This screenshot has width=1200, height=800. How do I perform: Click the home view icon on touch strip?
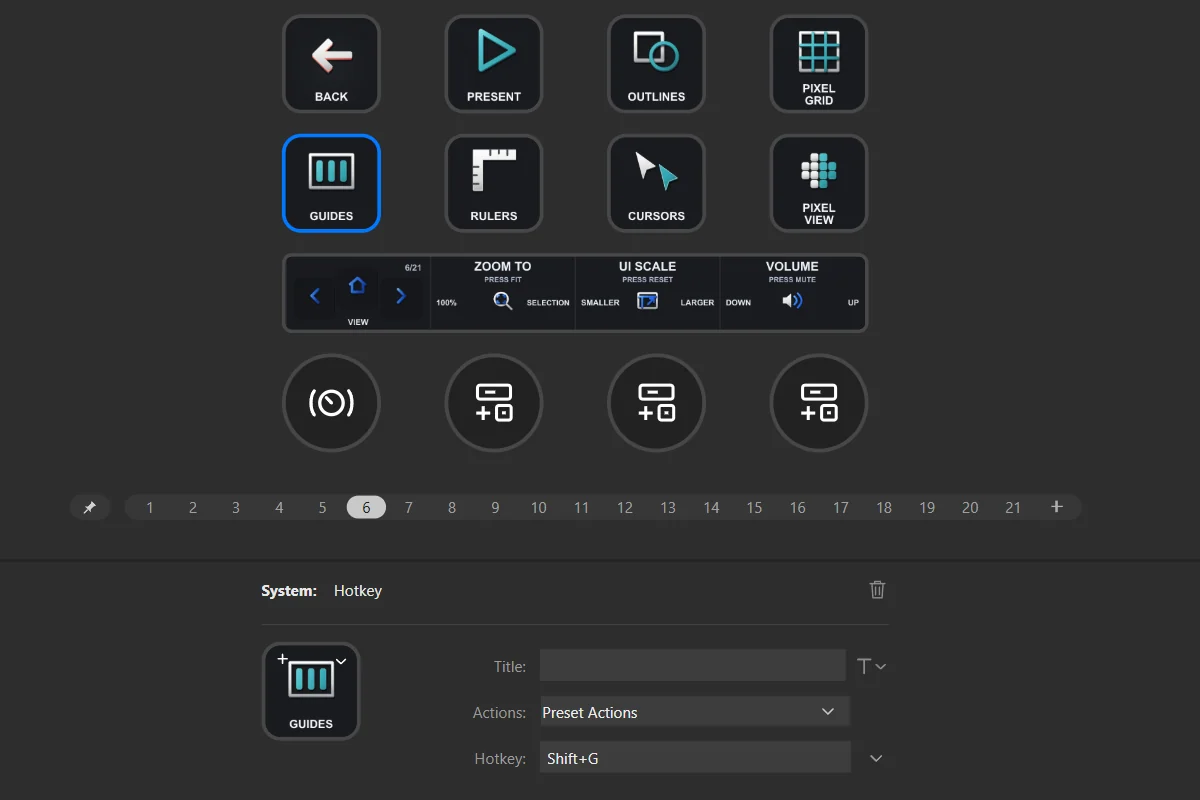[x=357, y=286]
